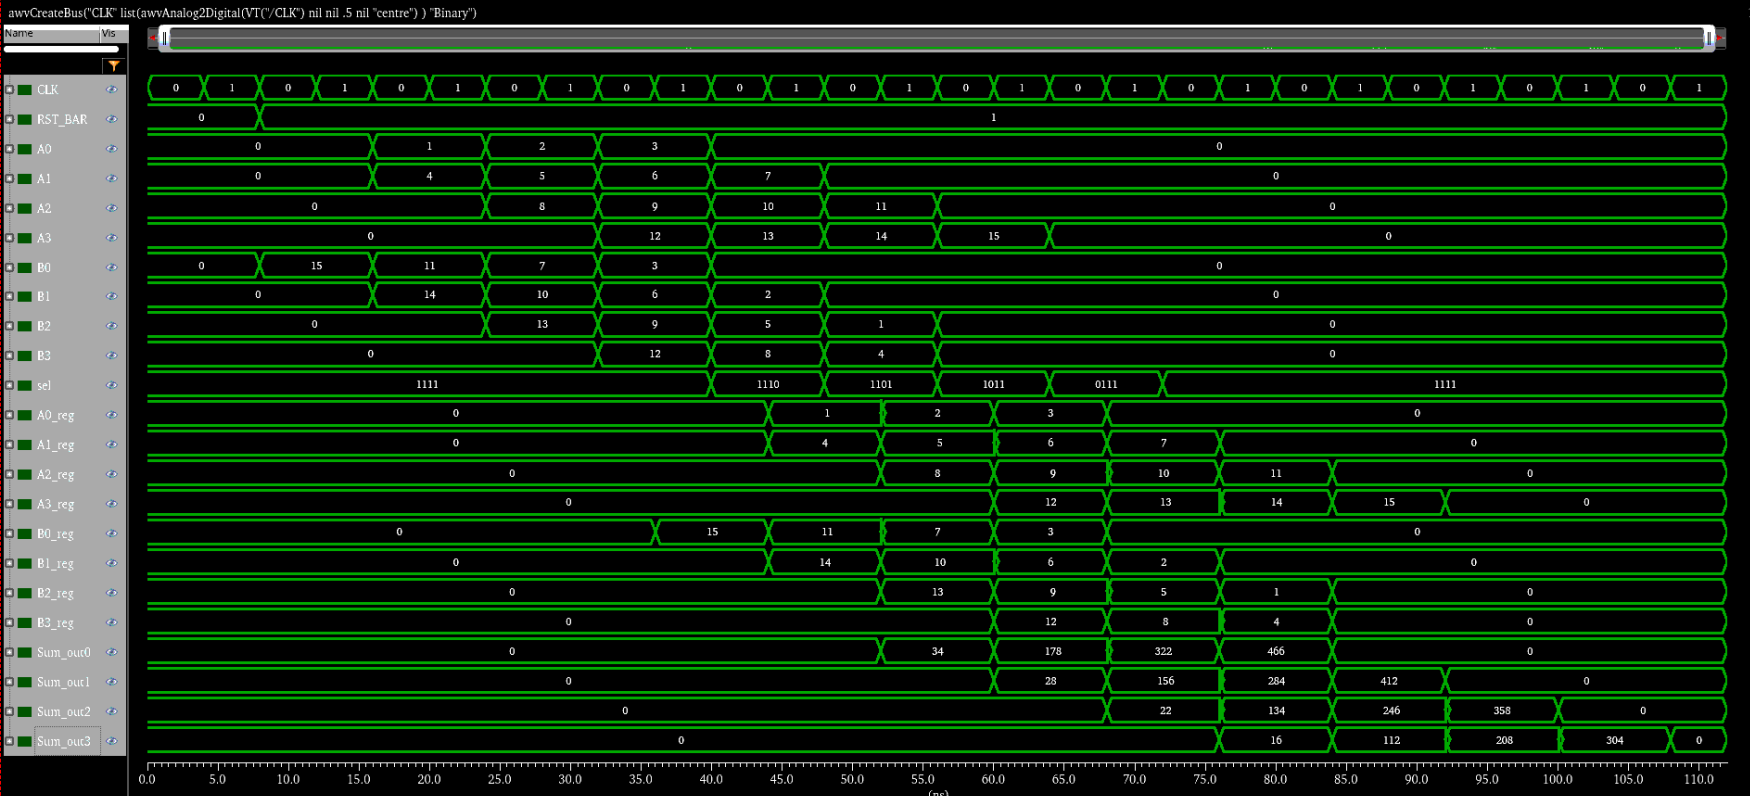The width and height of the screenshot is (1750, 796).
Task: Expand the Sum_out1 bus bits
Action: 10,682
